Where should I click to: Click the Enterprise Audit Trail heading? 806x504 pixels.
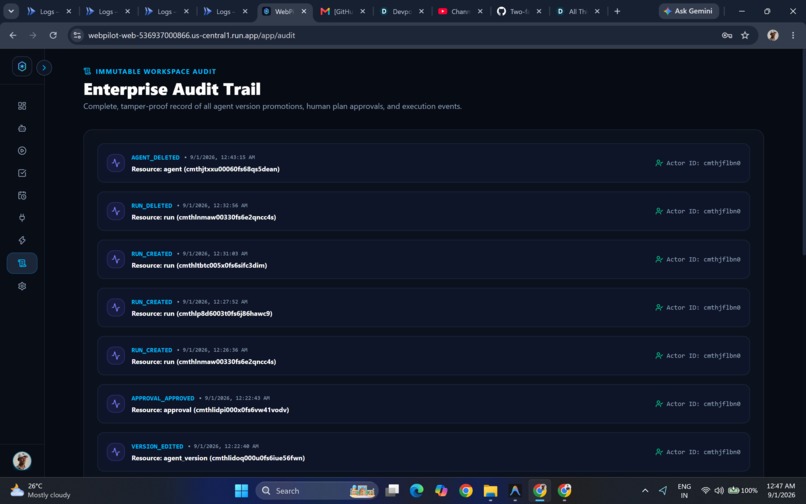click(172, 89)
